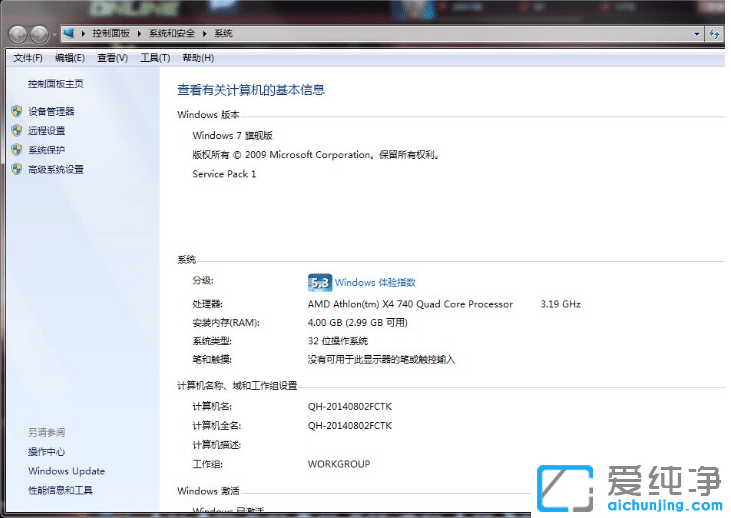Open 性能信息和工具 link
The height and width of the screenshot is (518, 731).
point(61,490)
